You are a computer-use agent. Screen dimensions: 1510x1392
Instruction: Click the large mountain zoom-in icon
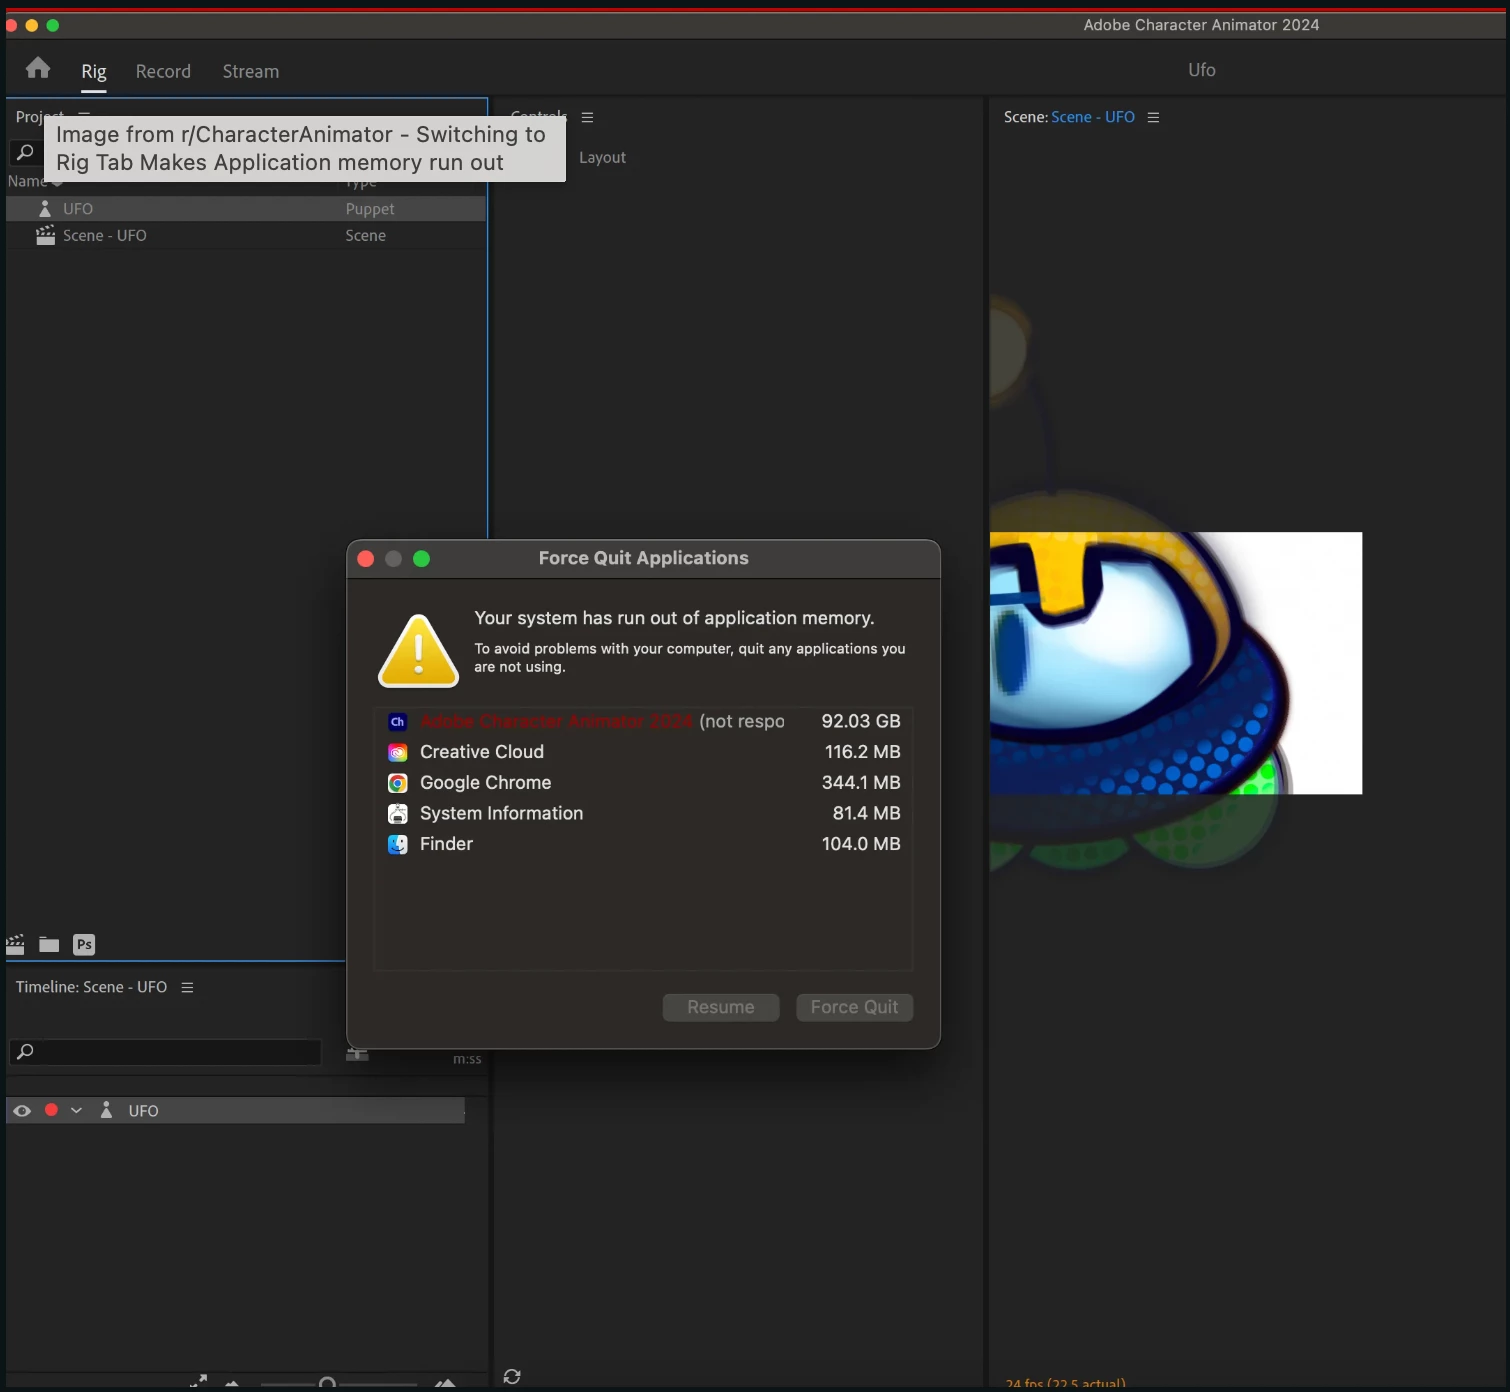coord(446,1382)
